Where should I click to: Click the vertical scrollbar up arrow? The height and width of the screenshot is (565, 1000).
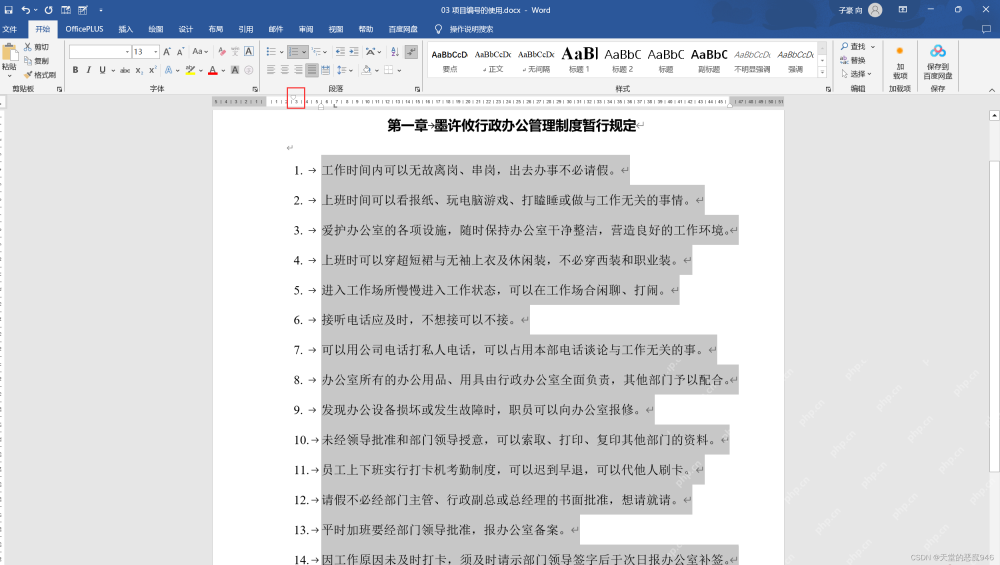pyautogui.click(x=994, y=115)
